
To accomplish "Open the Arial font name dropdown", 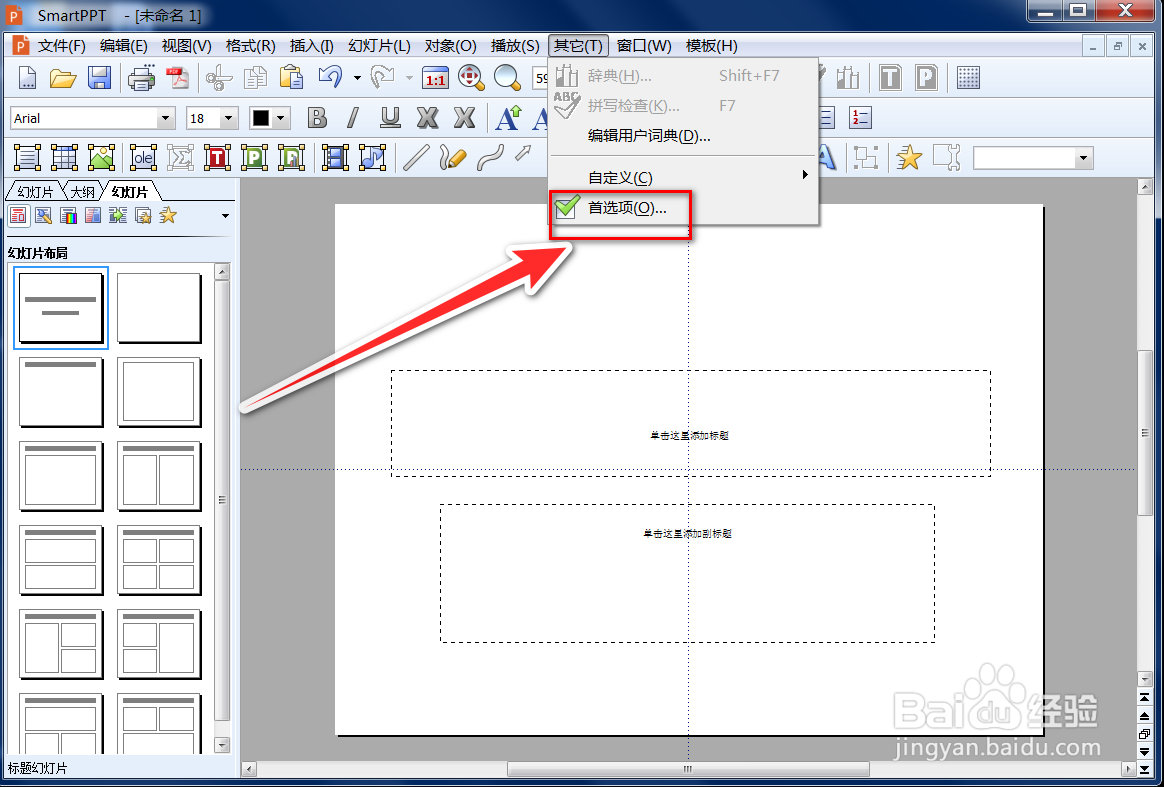I will coord(166,118).
